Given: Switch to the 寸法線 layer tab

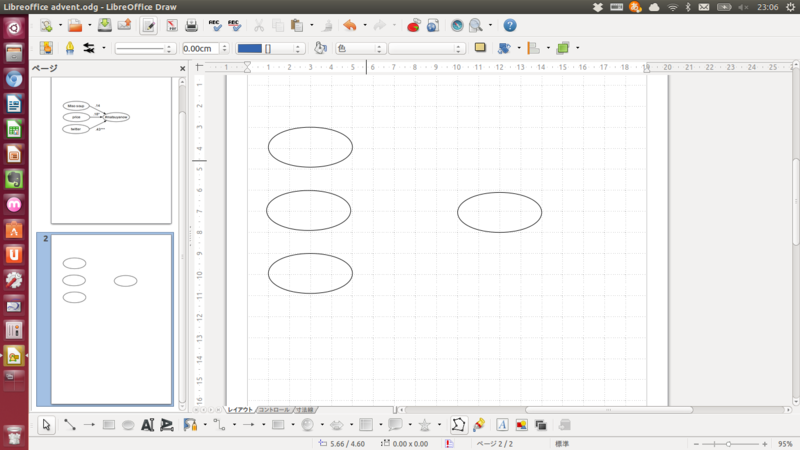Looking at the screenshot, I should (x=305, y=410).
